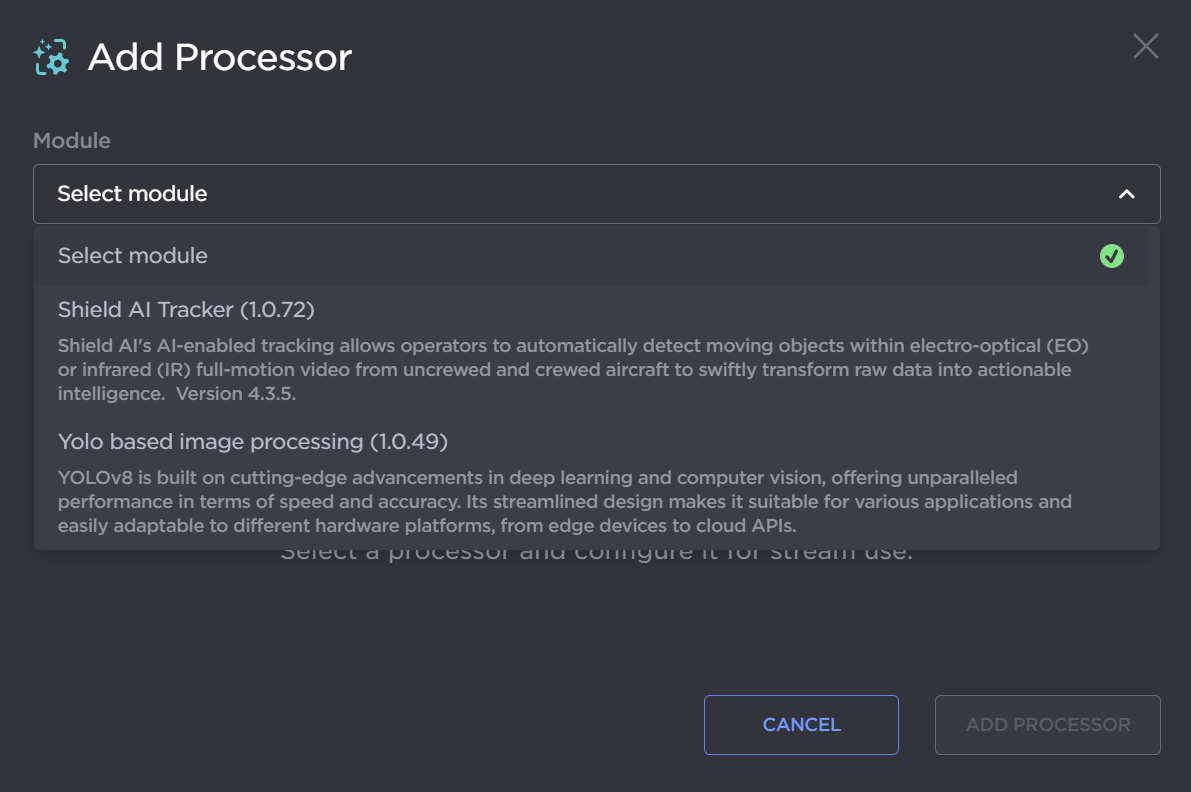Click 'Version 4.3.5' in Shield AI description
Screen dimensions: 1191x792
(x=235, y=394)
